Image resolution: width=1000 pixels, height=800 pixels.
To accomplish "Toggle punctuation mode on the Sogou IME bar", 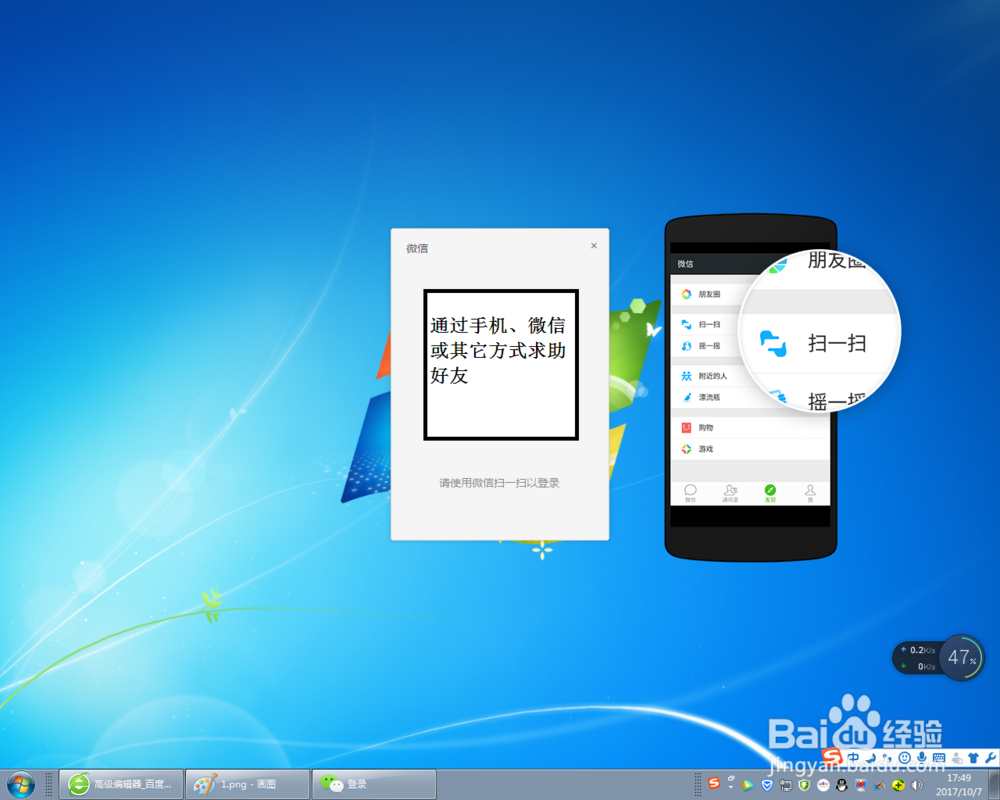I will 887,758.
